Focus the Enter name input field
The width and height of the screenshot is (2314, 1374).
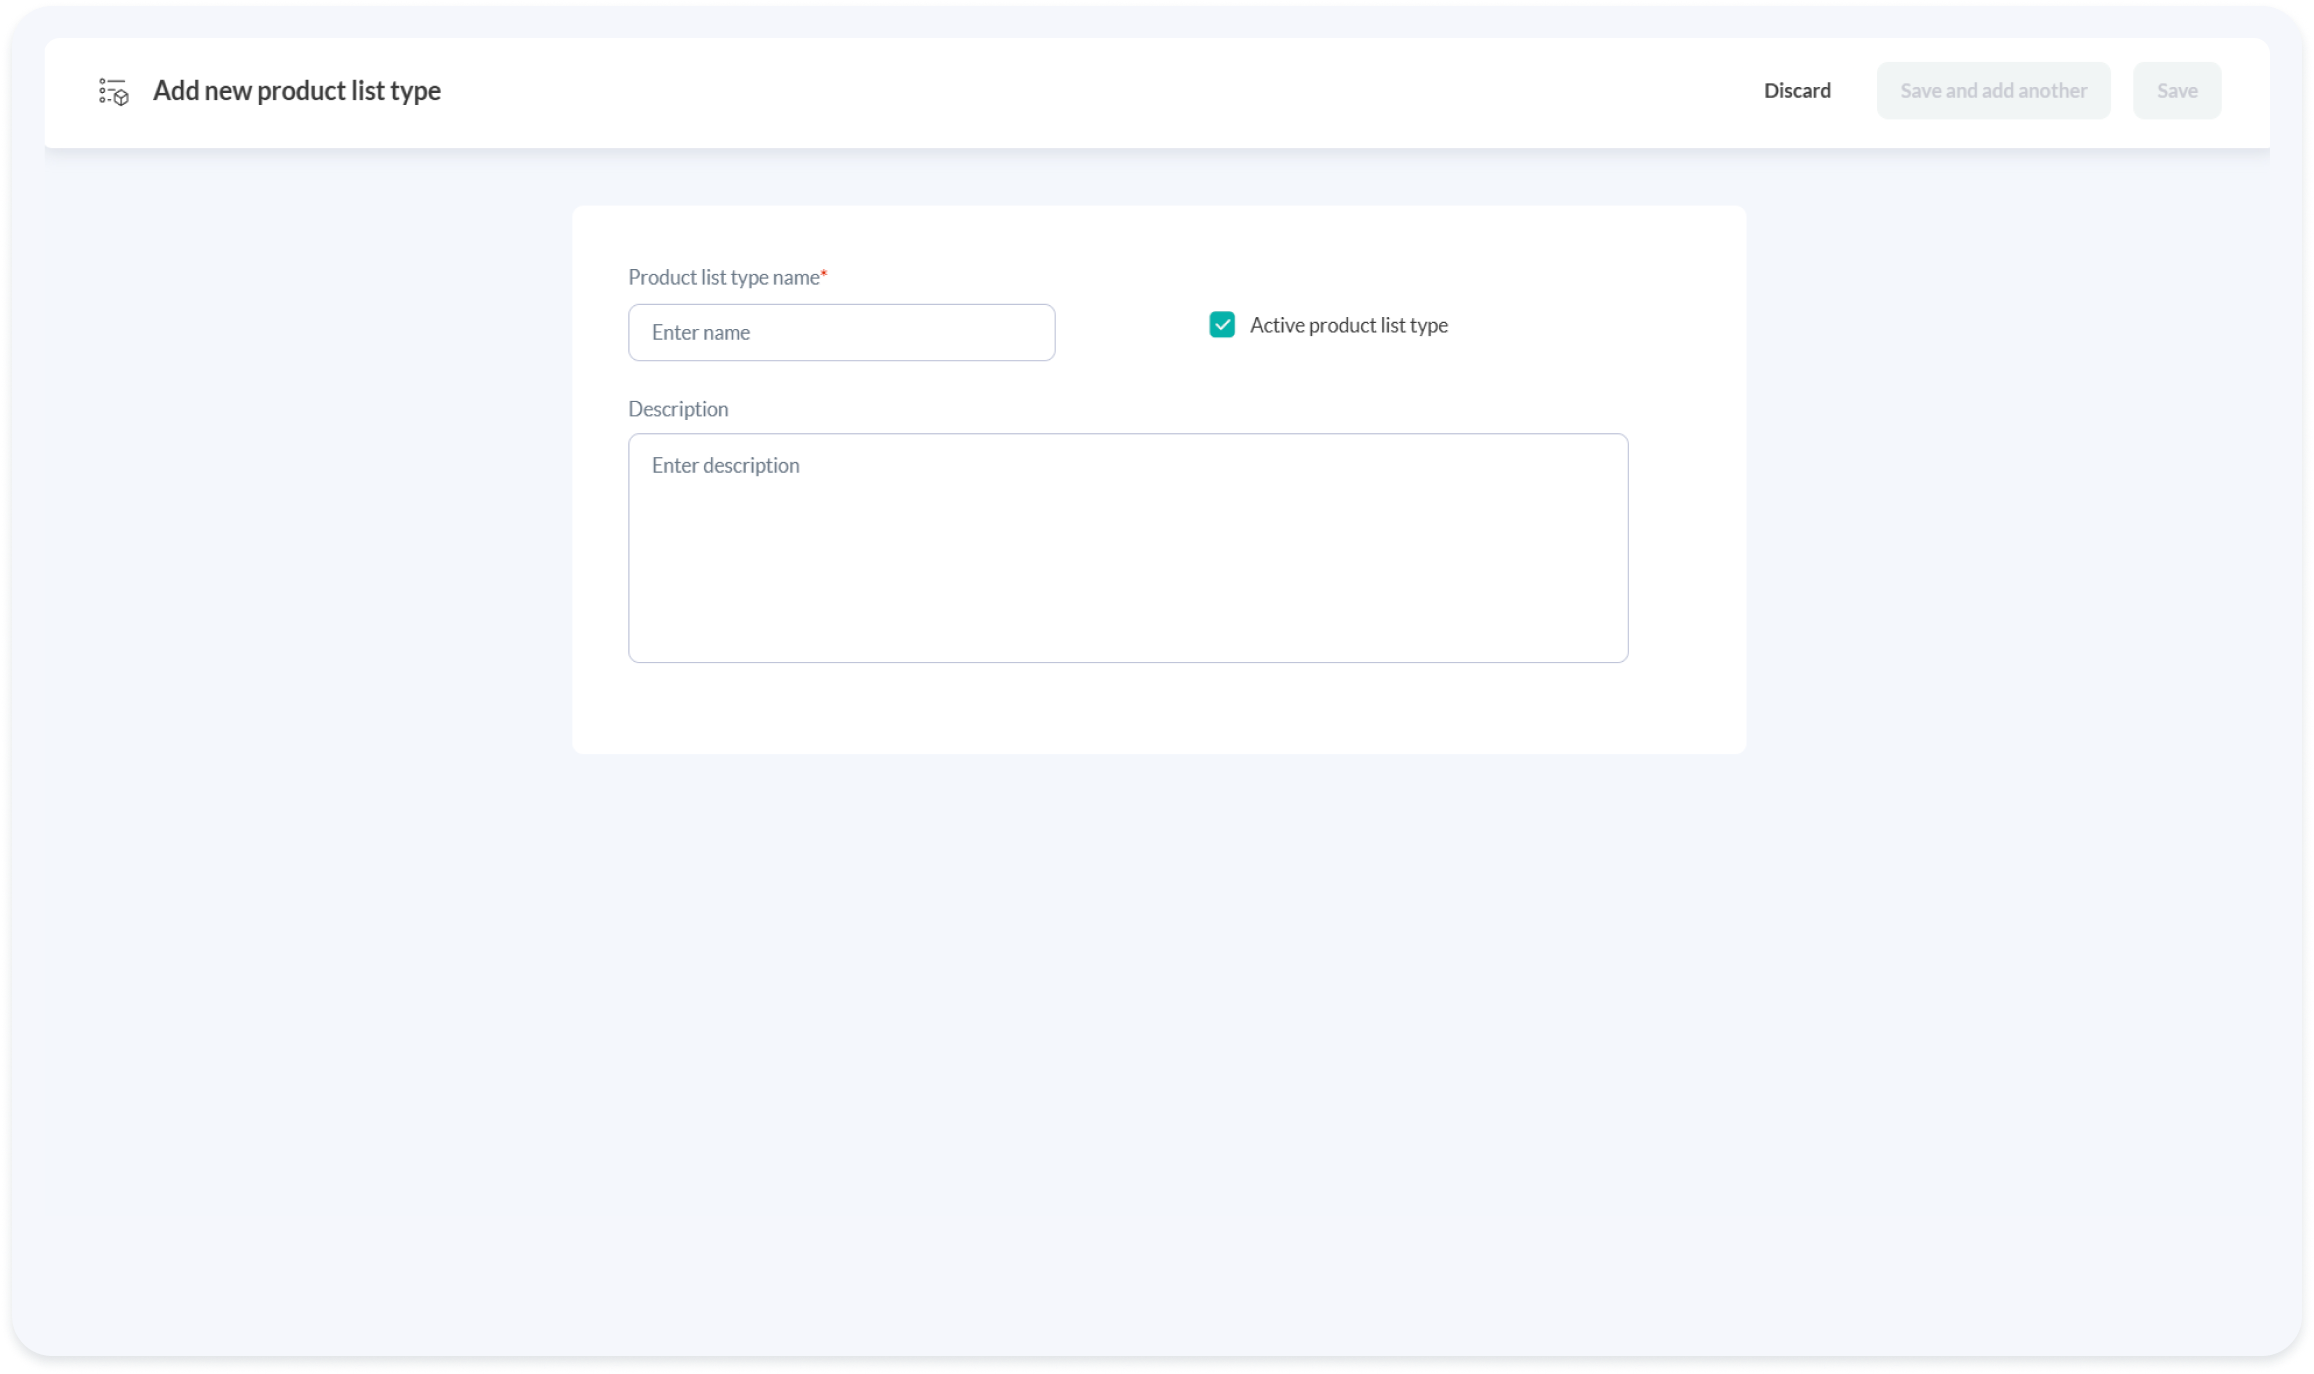841,333
